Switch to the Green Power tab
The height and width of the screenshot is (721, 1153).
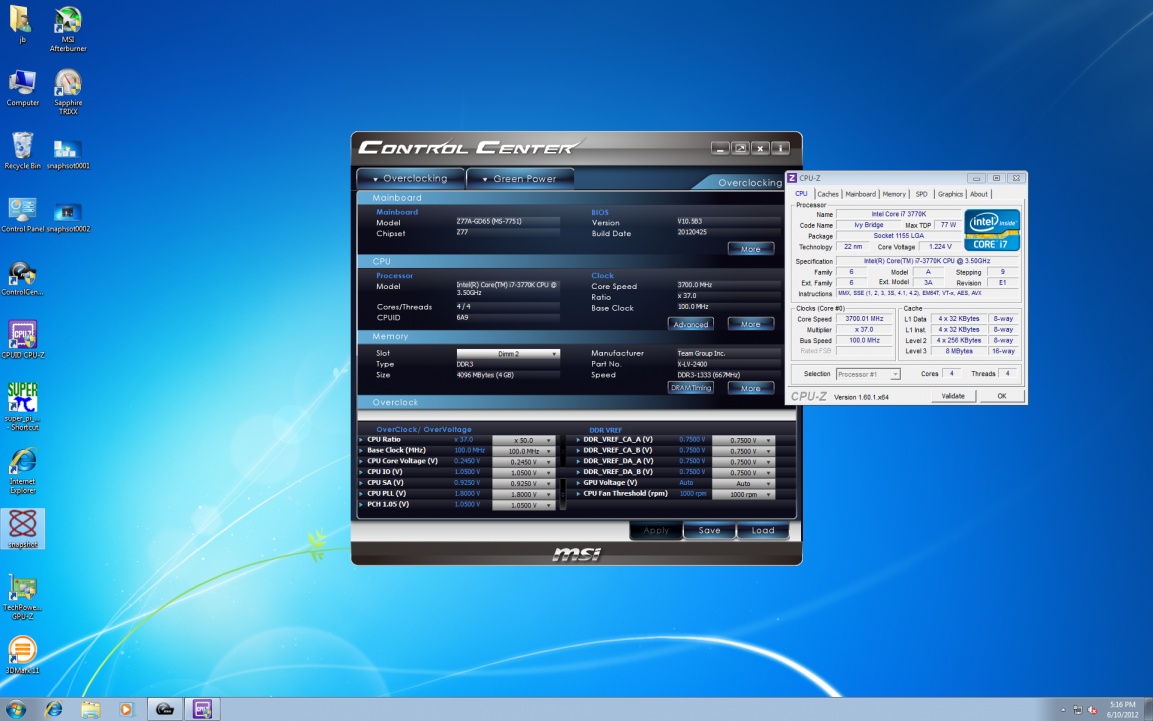point(520,179)
